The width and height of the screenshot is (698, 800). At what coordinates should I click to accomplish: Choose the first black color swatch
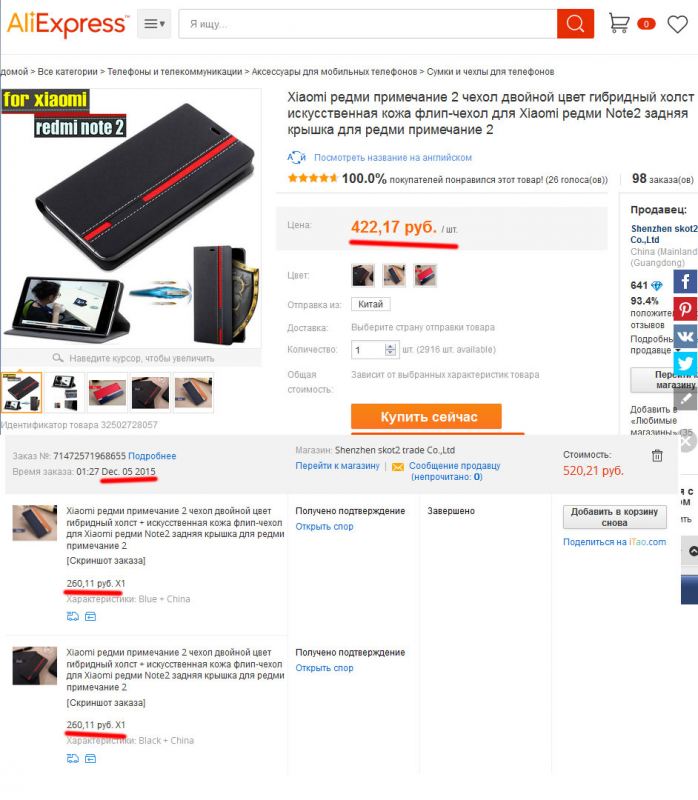(x=363, y=276)
